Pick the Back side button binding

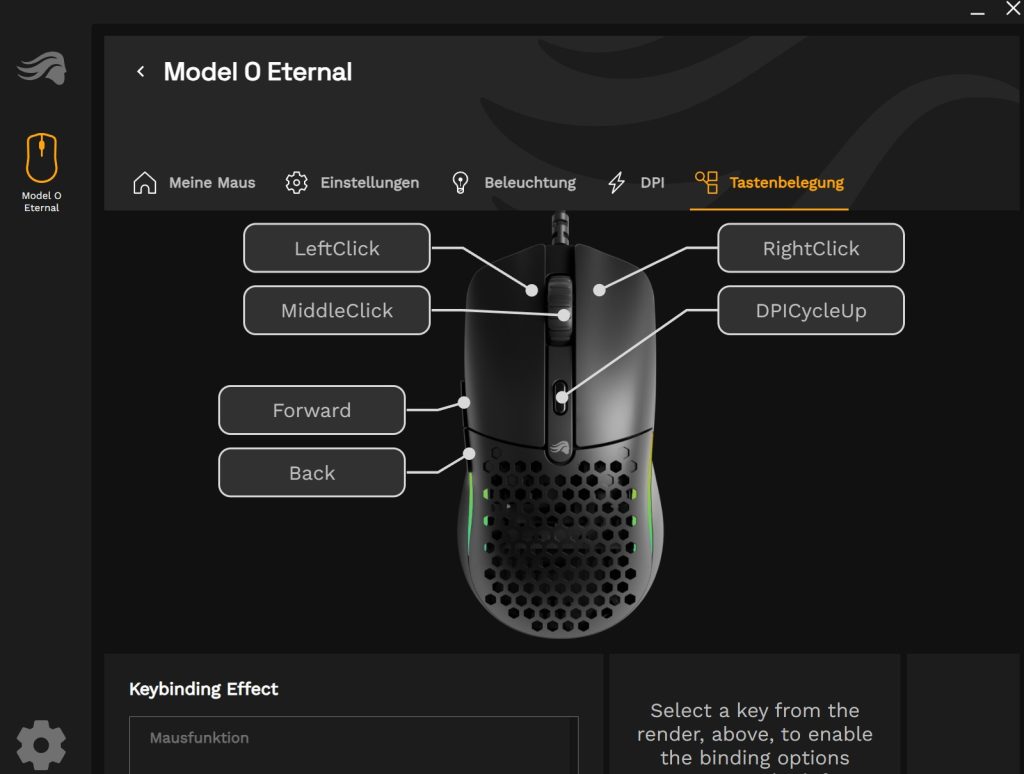pos(312,472)
